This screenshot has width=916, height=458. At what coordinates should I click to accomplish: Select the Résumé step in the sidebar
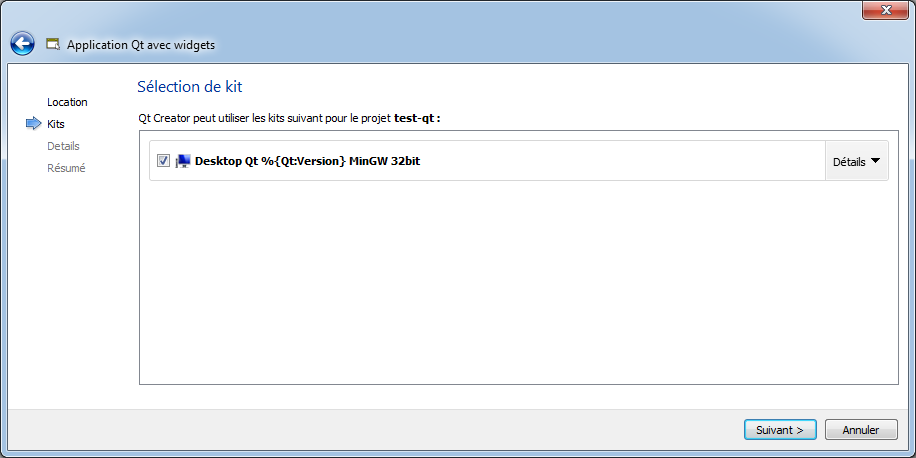tap(66, 168)
